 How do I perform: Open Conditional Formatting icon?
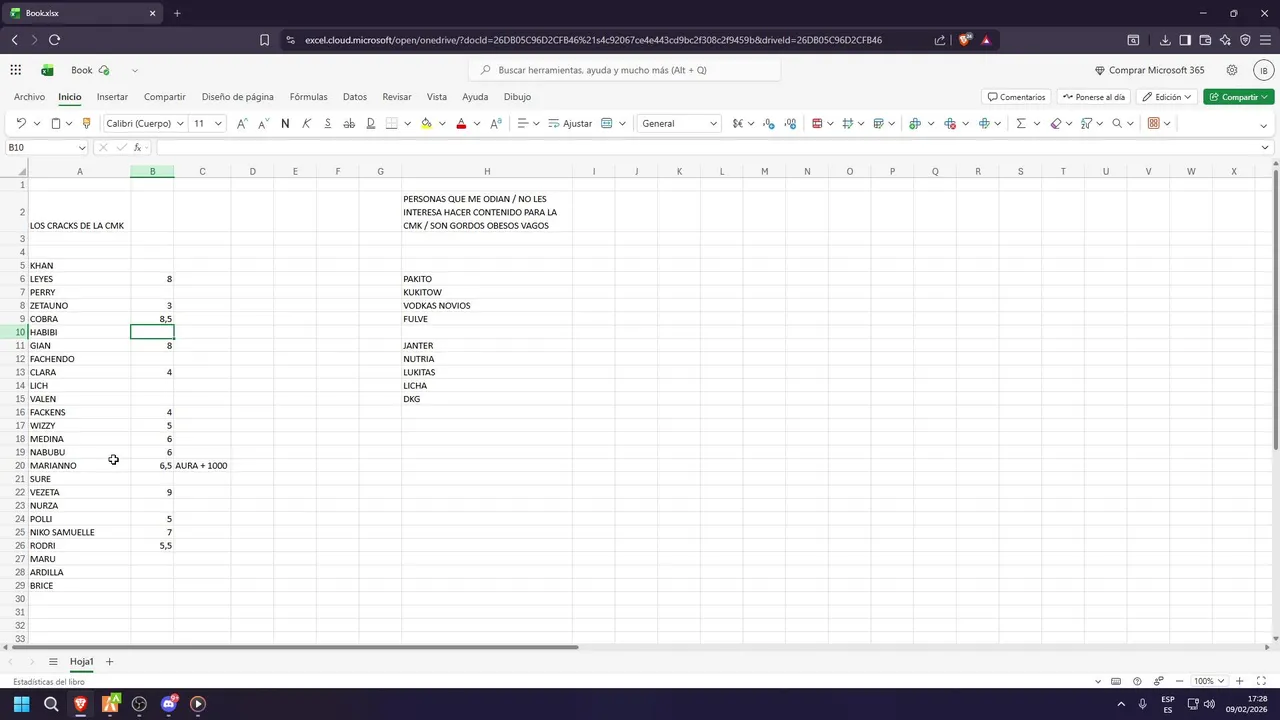(x=817, y=123)
